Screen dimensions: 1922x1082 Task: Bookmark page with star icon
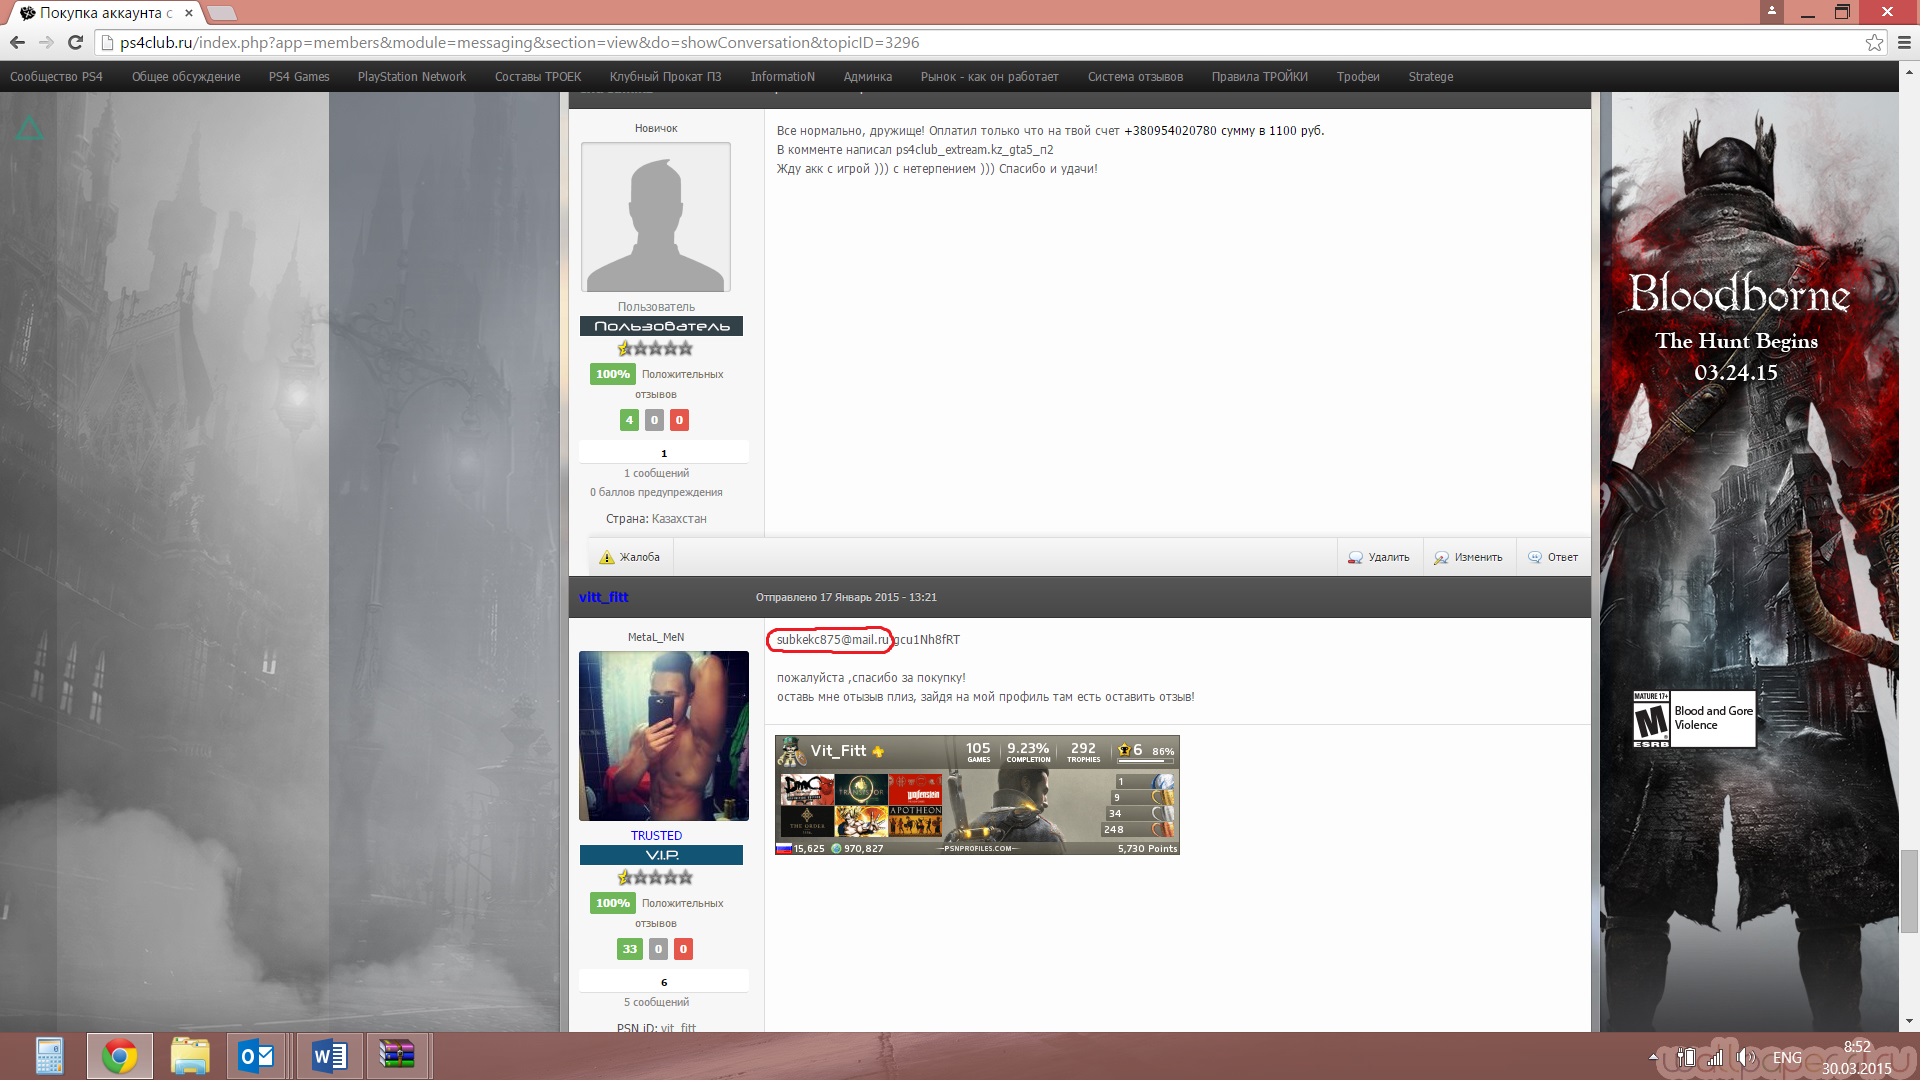tap(1874, 43)
